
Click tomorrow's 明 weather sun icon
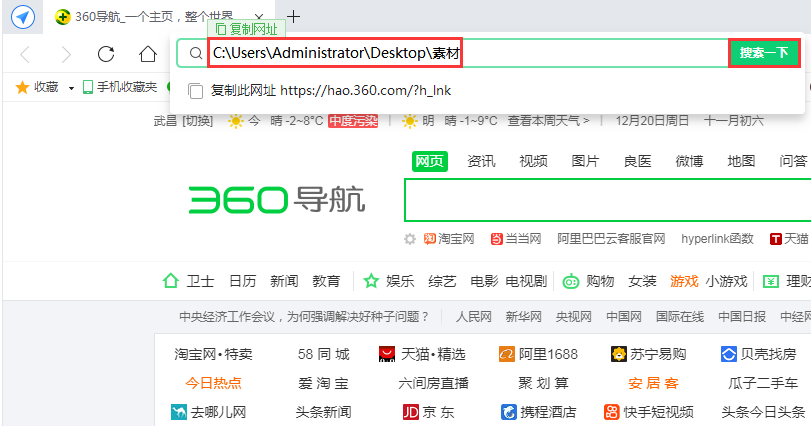click(409, 121)
